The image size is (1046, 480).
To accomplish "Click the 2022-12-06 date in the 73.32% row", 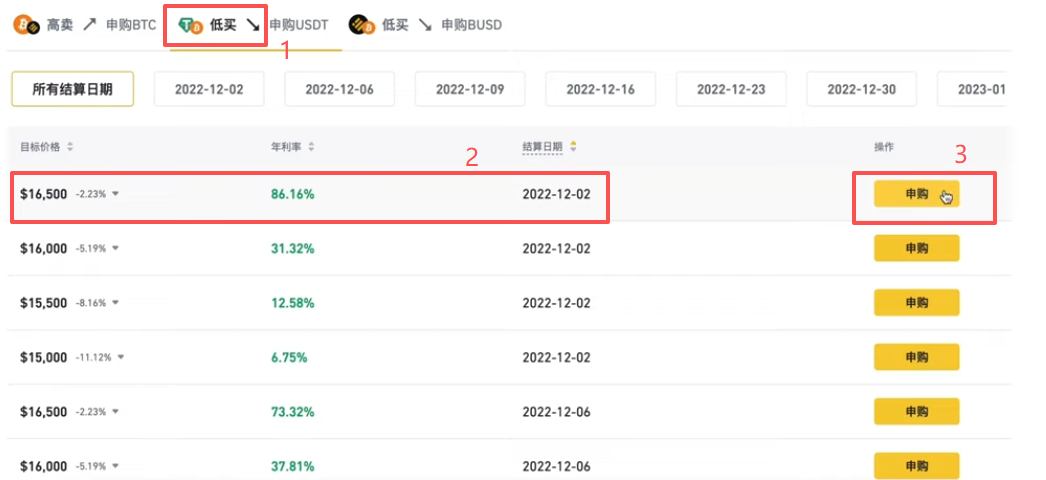I will tap(556, 412).
